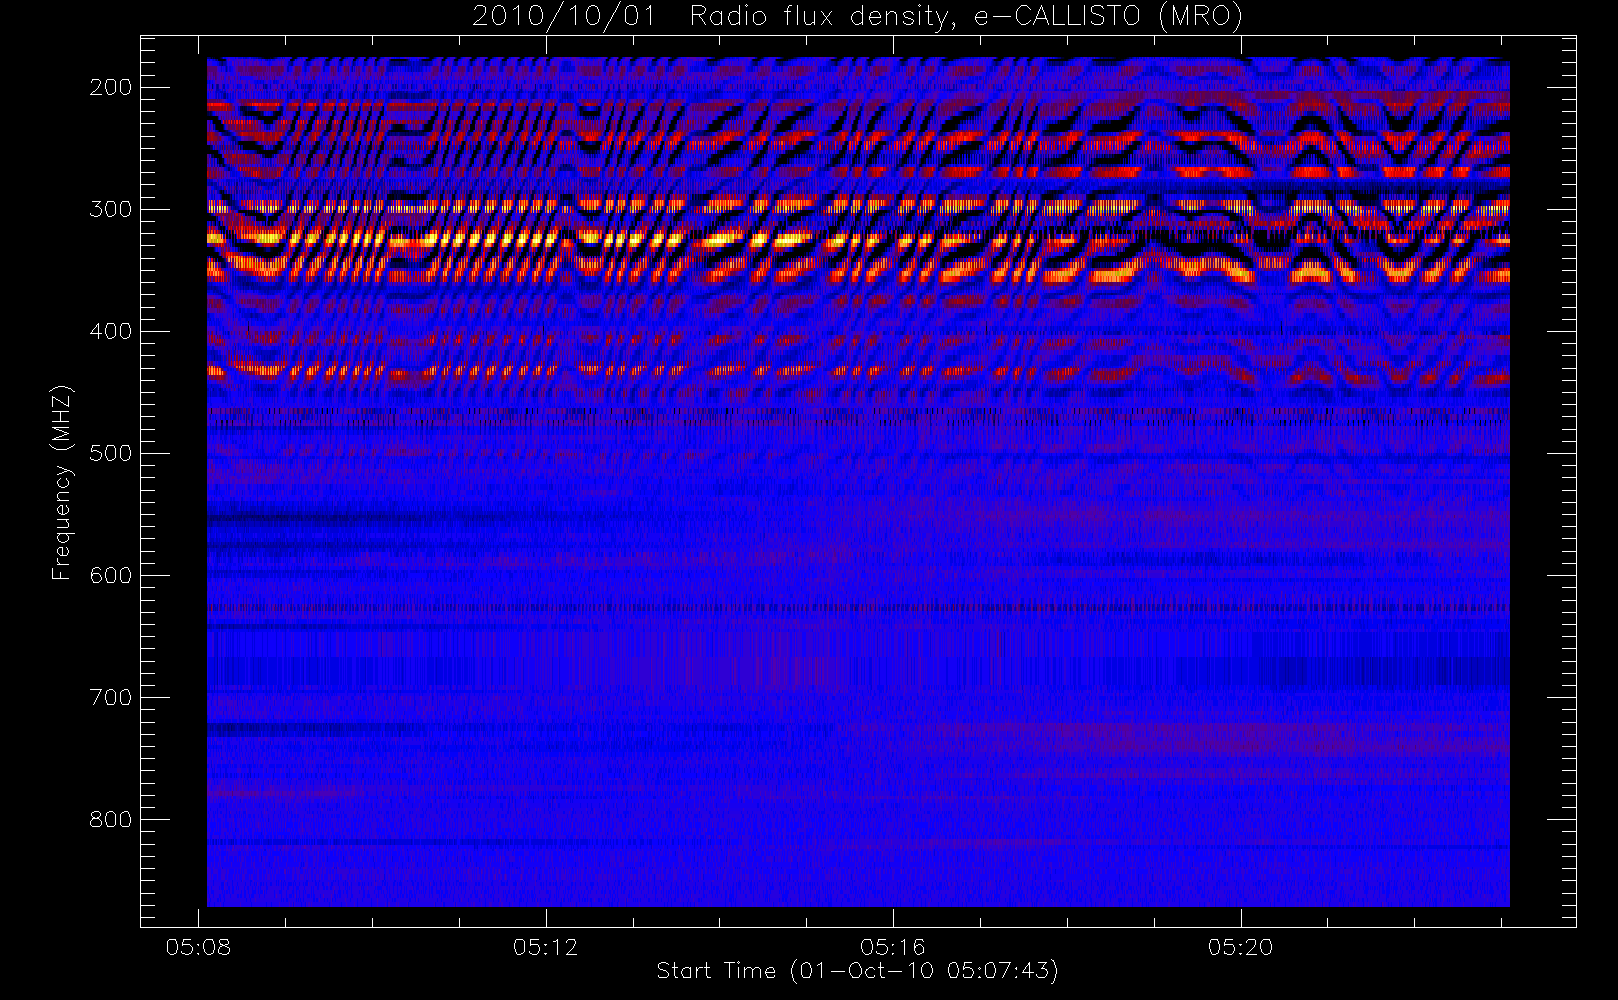The height and width of the screenshot is (1000, 1618).
Task: Click the 05:08 time tick label
Action: (198, 947)
